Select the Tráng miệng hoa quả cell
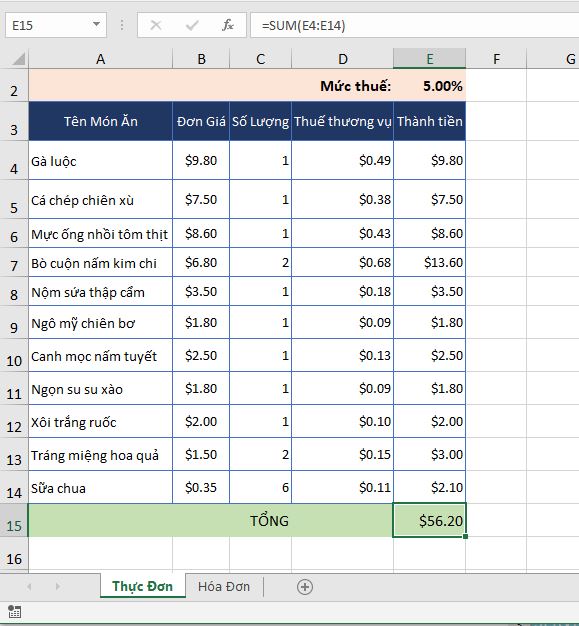The image size is (579, 626). tap(101, 454)
